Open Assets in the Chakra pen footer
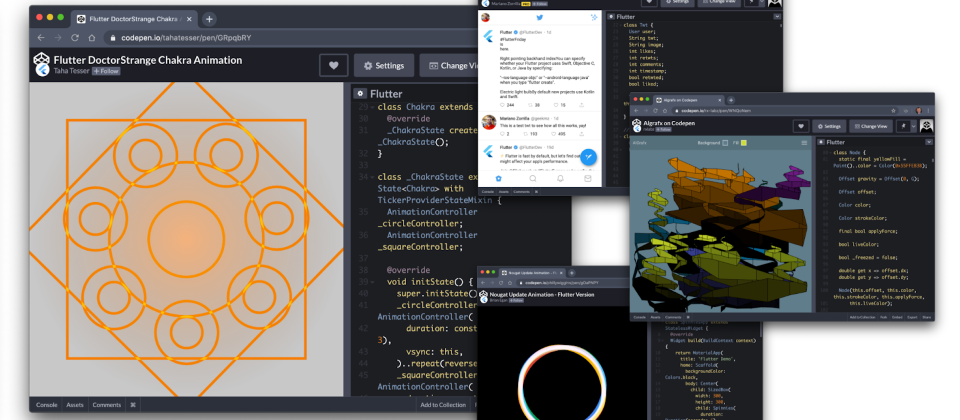This screenshot has height=420, width=960. click(75, 405)
